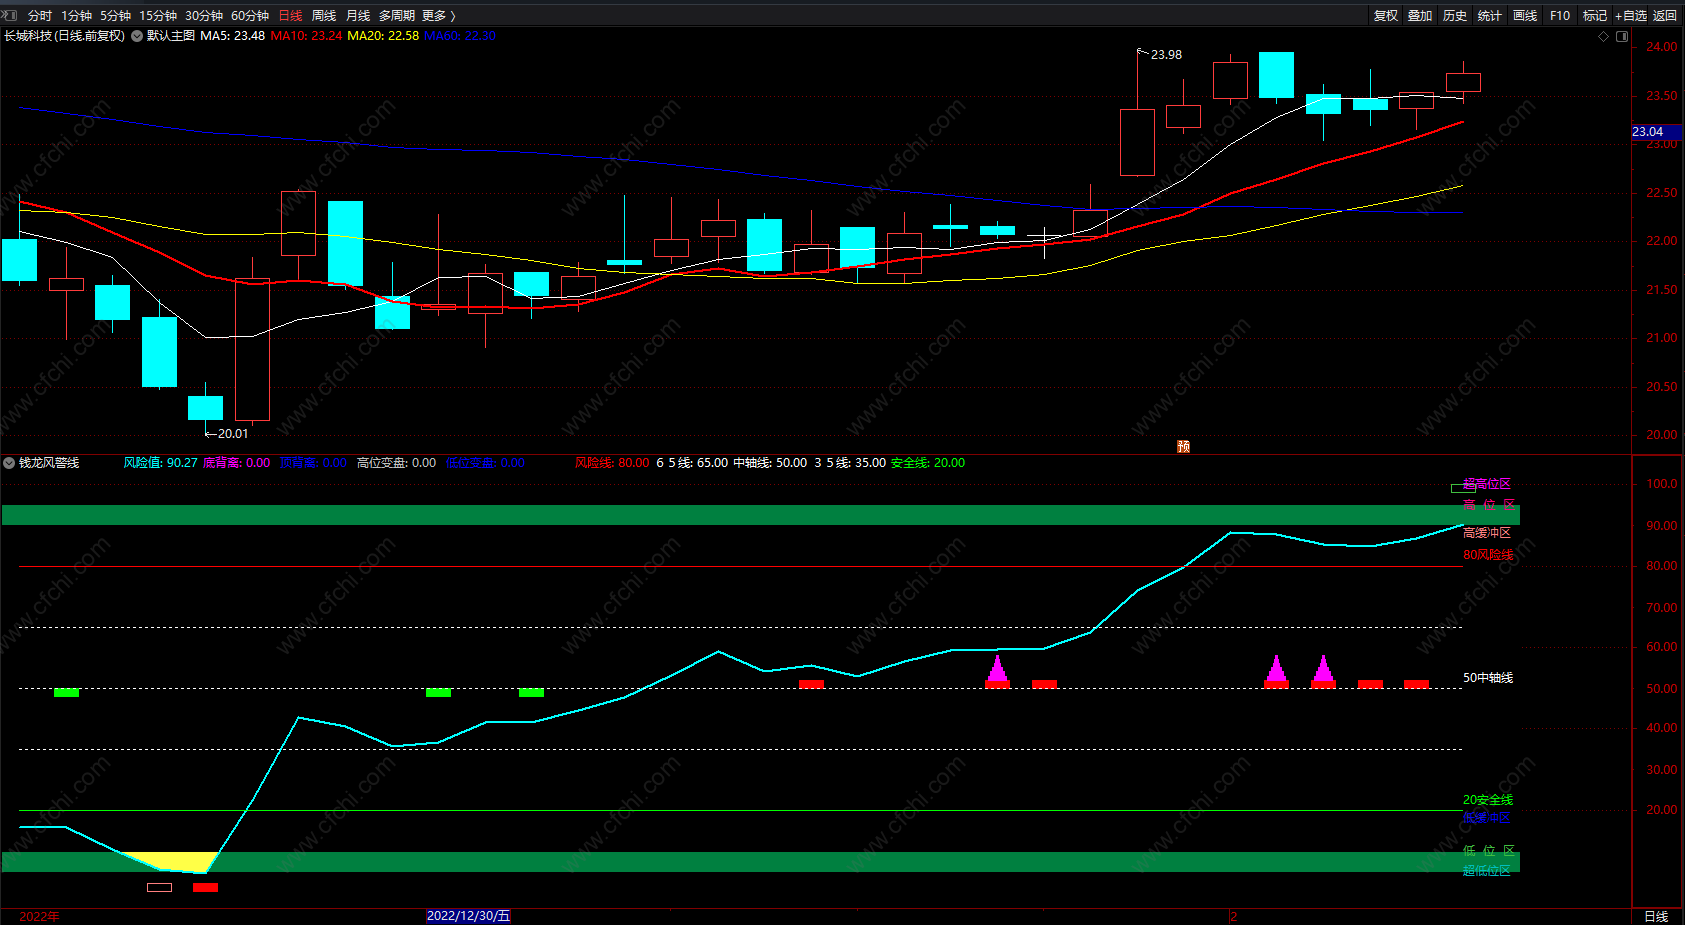
Task: Click the 日线 label at bottom-right corner
Action: 1656,917
